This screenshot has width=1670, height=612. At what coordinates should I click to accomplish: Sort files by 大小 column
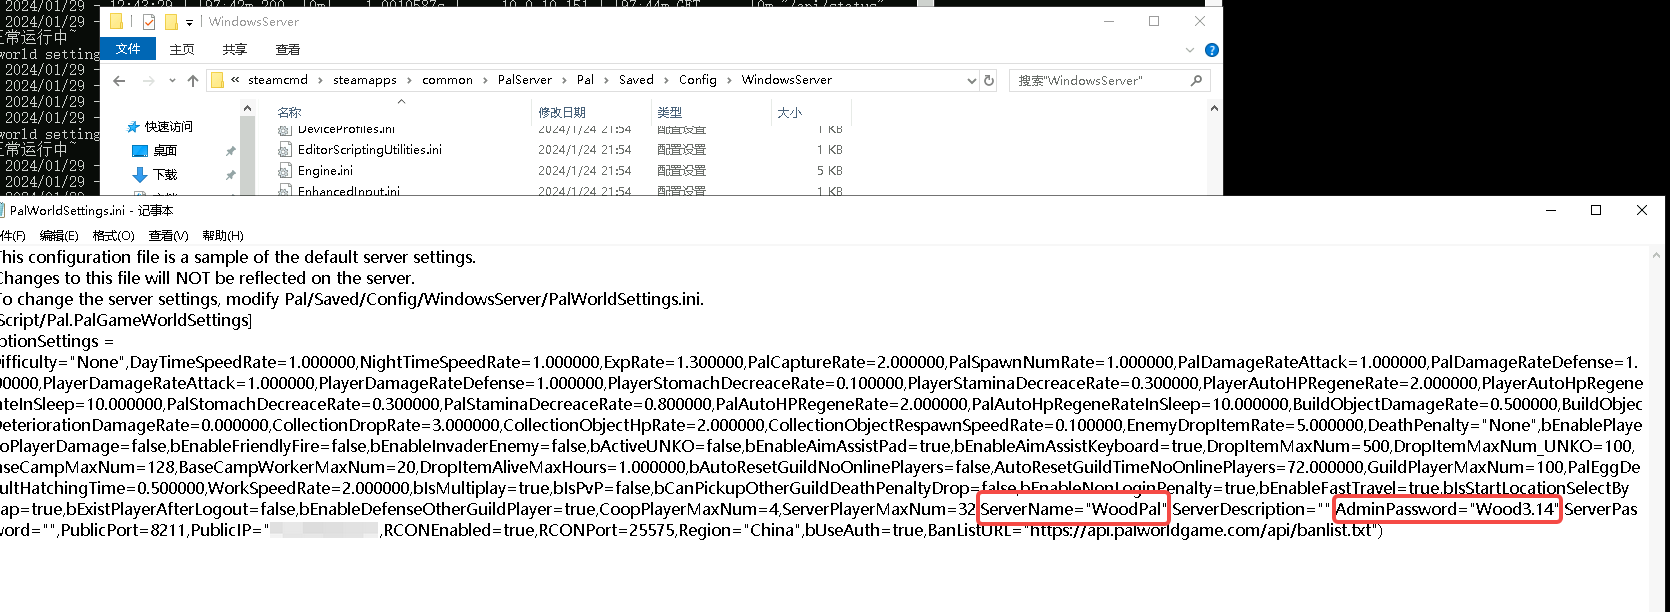[790, 113]
